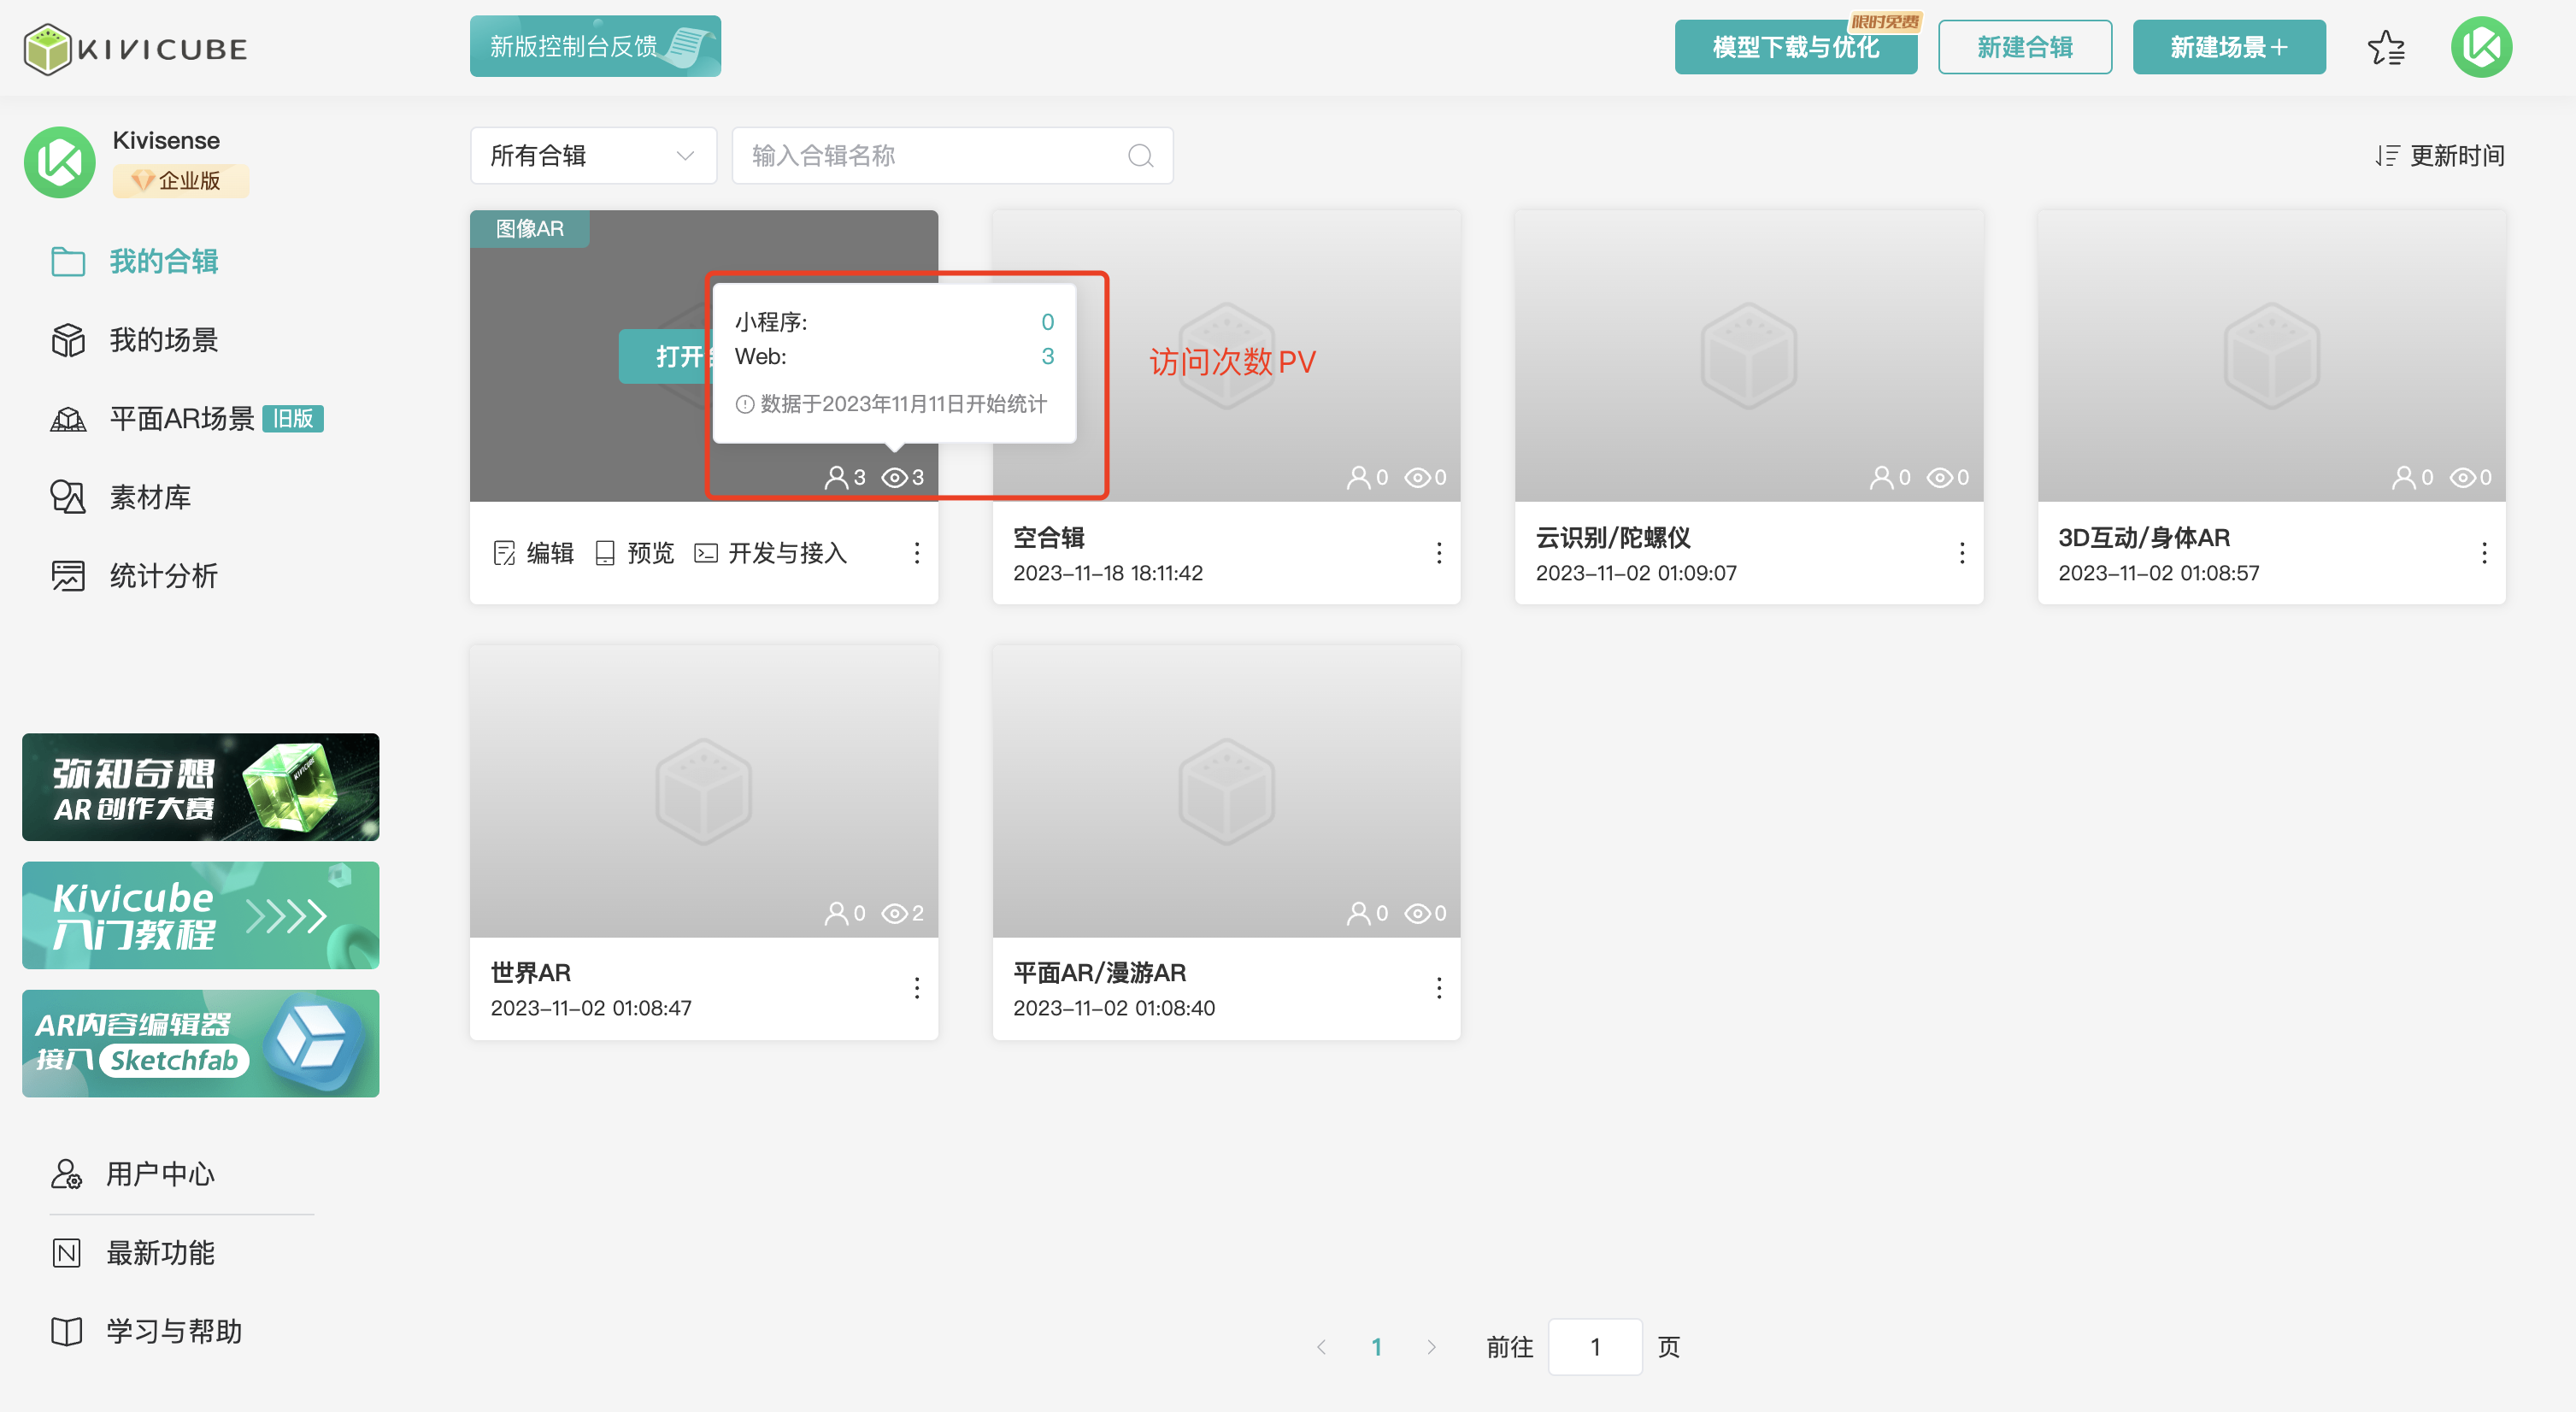Viewport: 2576px width, 1412px height.
Task: Click the sort icon beside 更新时间
Action: pos(2387,156)
